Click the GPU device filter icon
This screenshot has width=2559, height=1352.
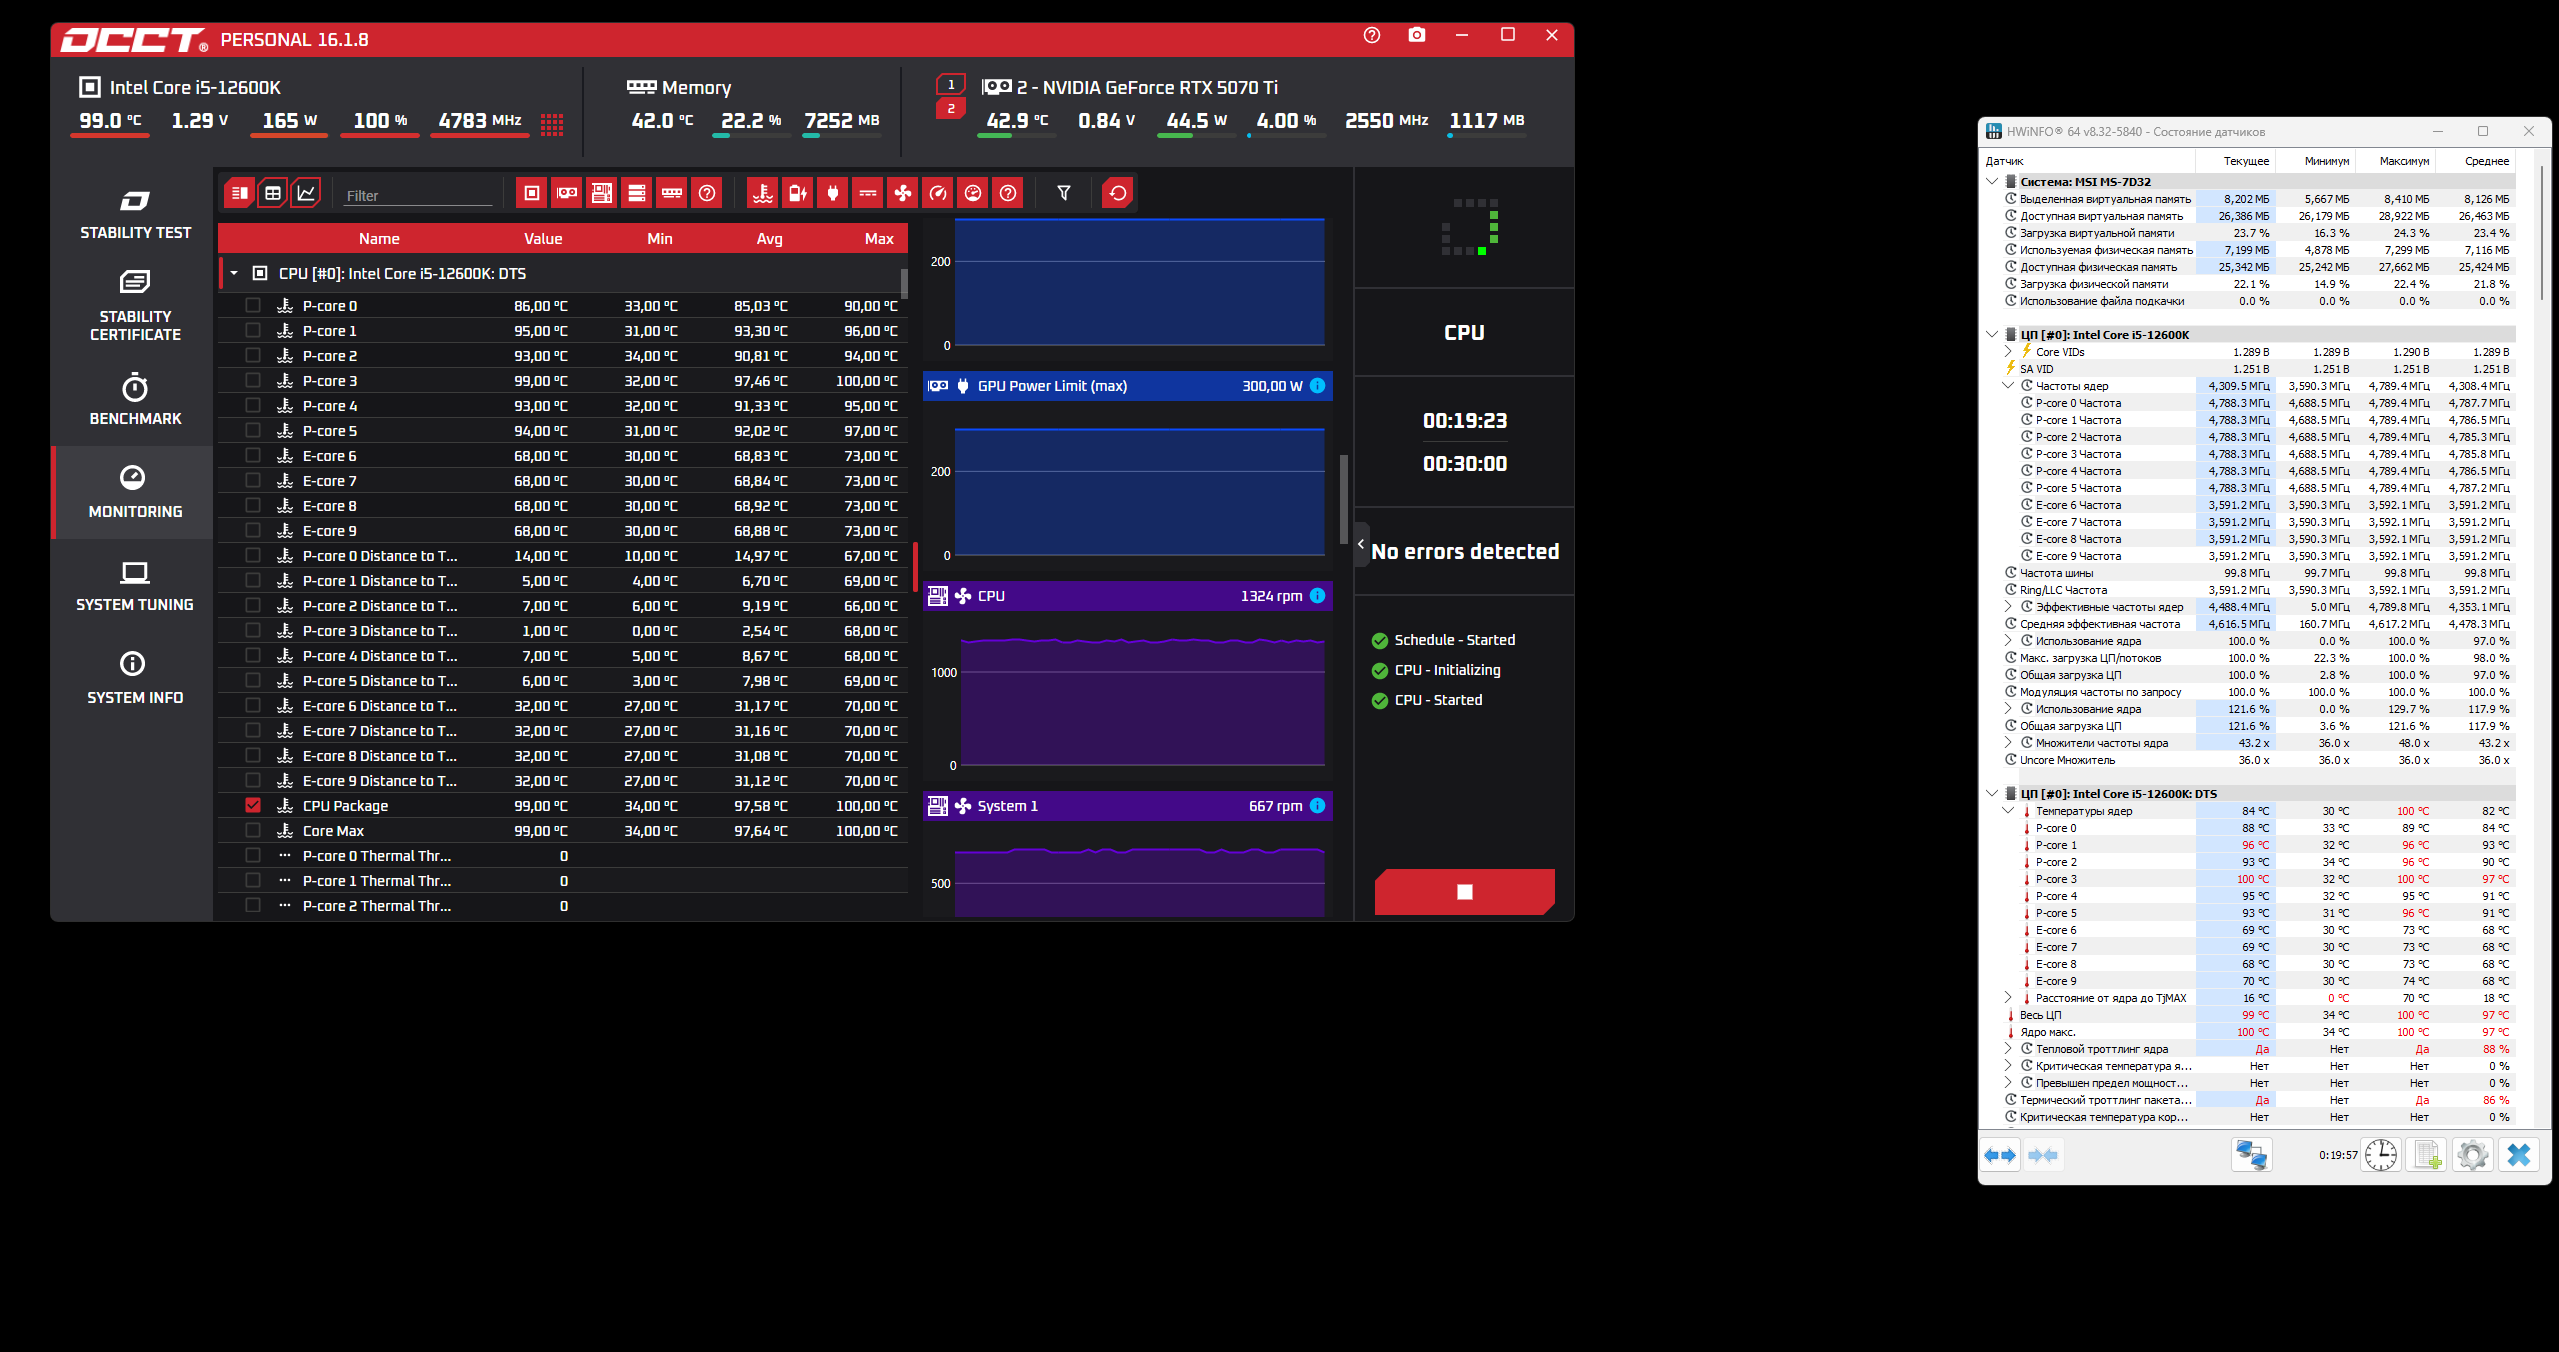566,193
